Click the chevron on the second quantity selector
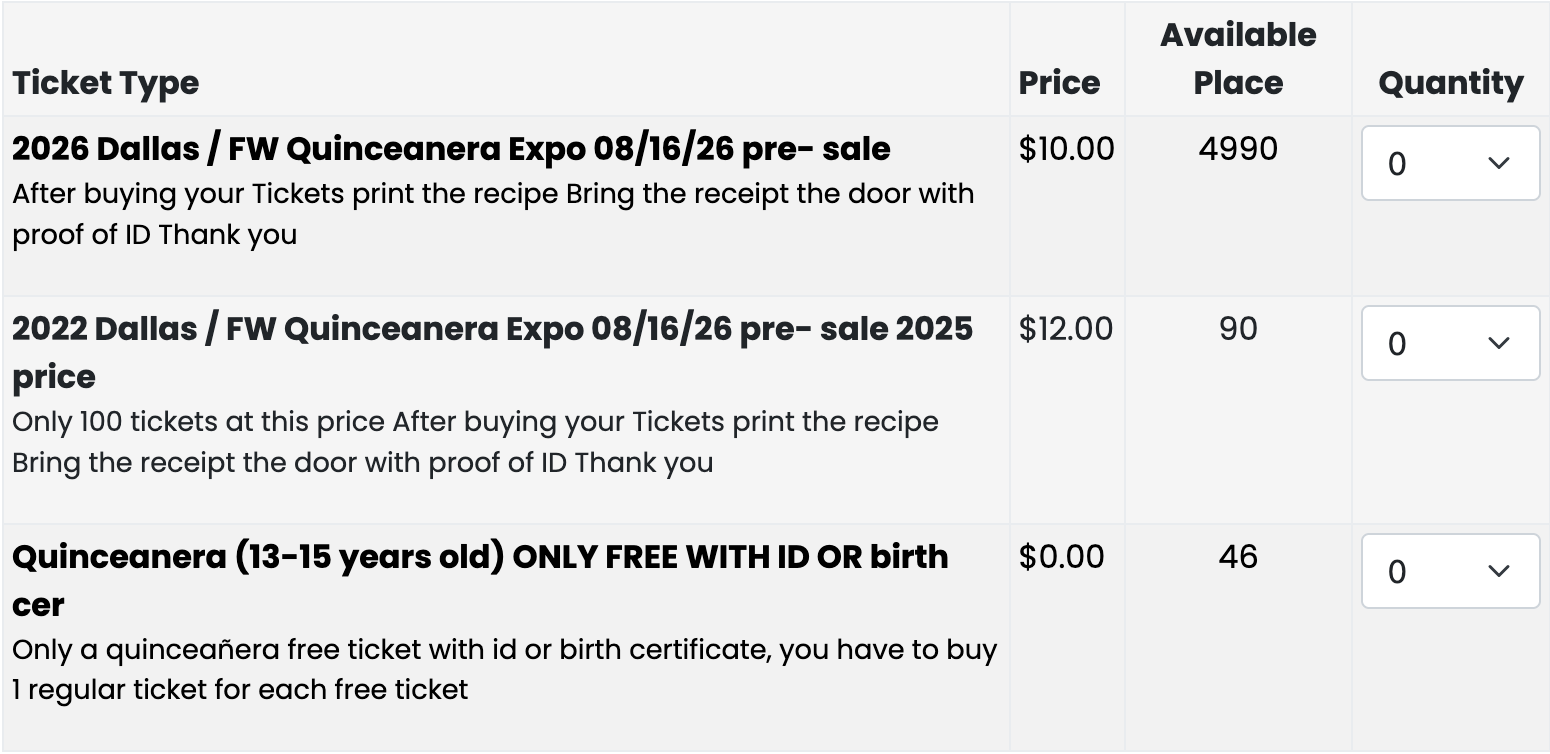The width and height of the screenshot is (1550, 754). coord(1498,343)
